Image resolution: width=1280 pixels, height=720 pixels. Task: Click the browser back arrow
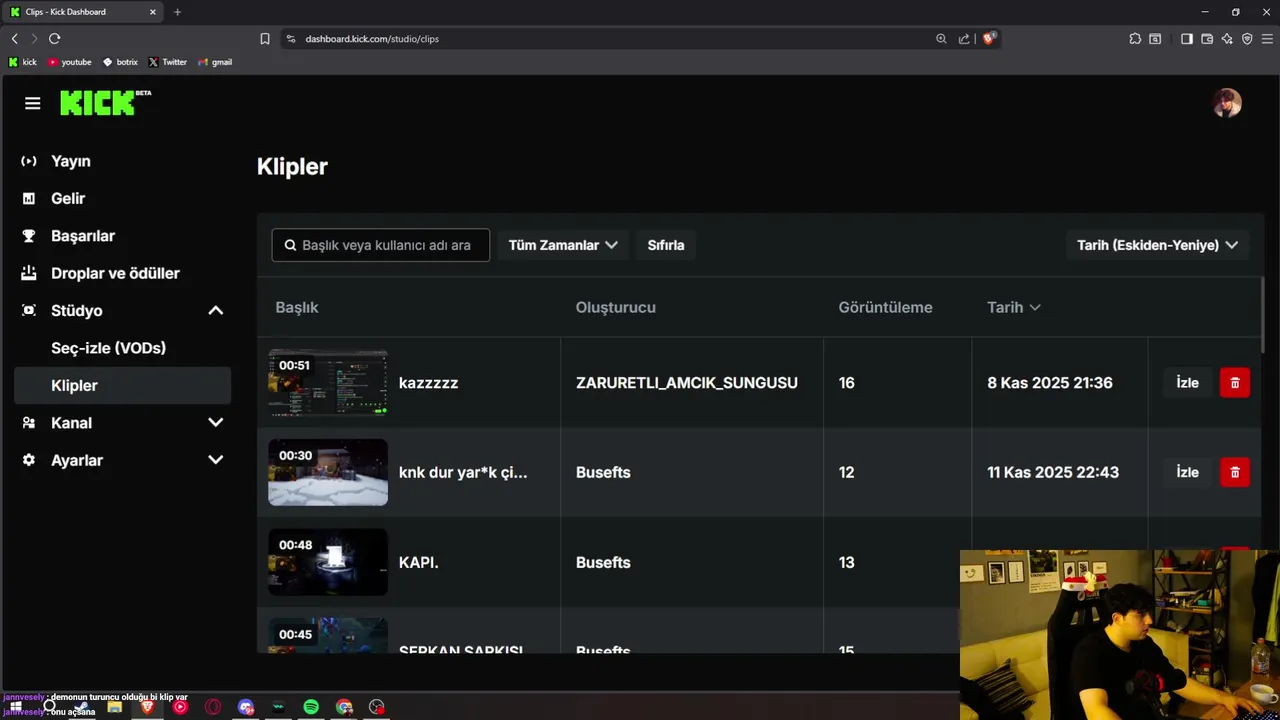[x=14, y=38]
